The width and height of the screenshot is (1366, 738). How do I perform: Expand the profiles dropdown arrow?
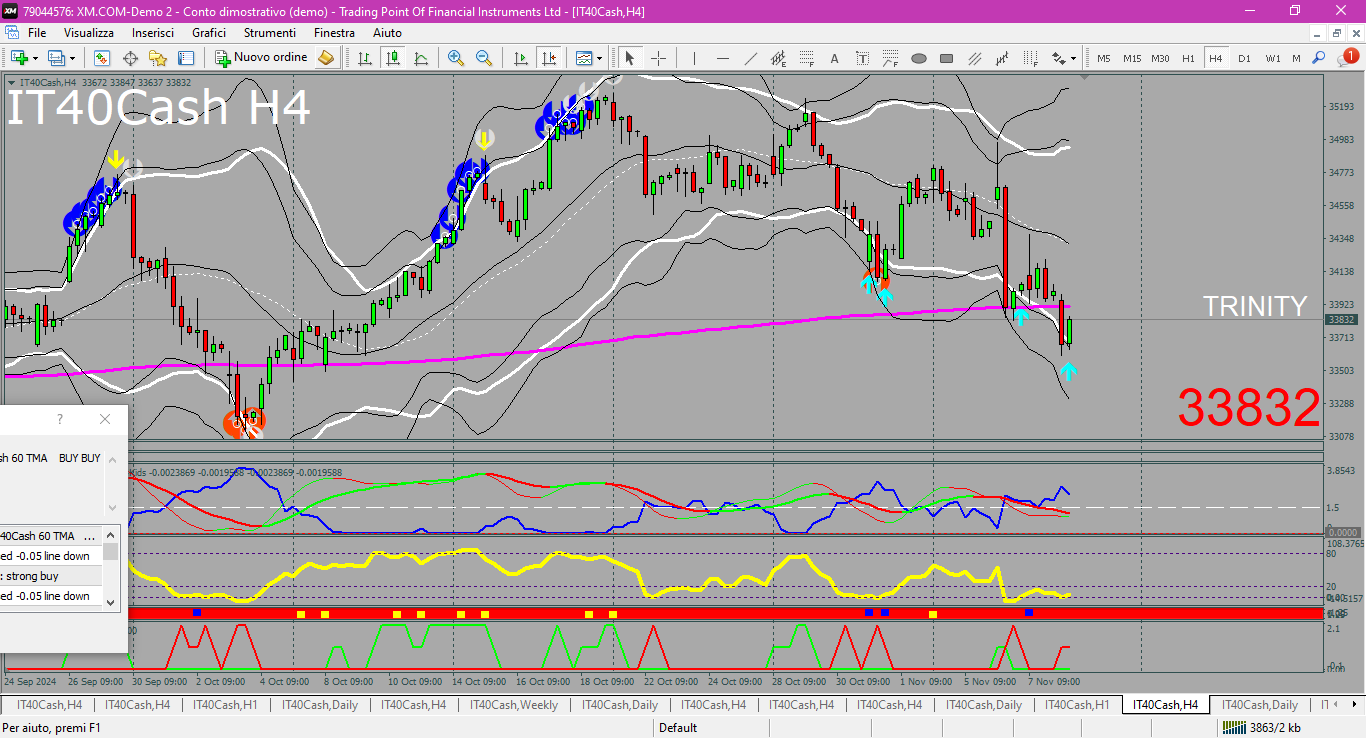click(x=72, y=58)
